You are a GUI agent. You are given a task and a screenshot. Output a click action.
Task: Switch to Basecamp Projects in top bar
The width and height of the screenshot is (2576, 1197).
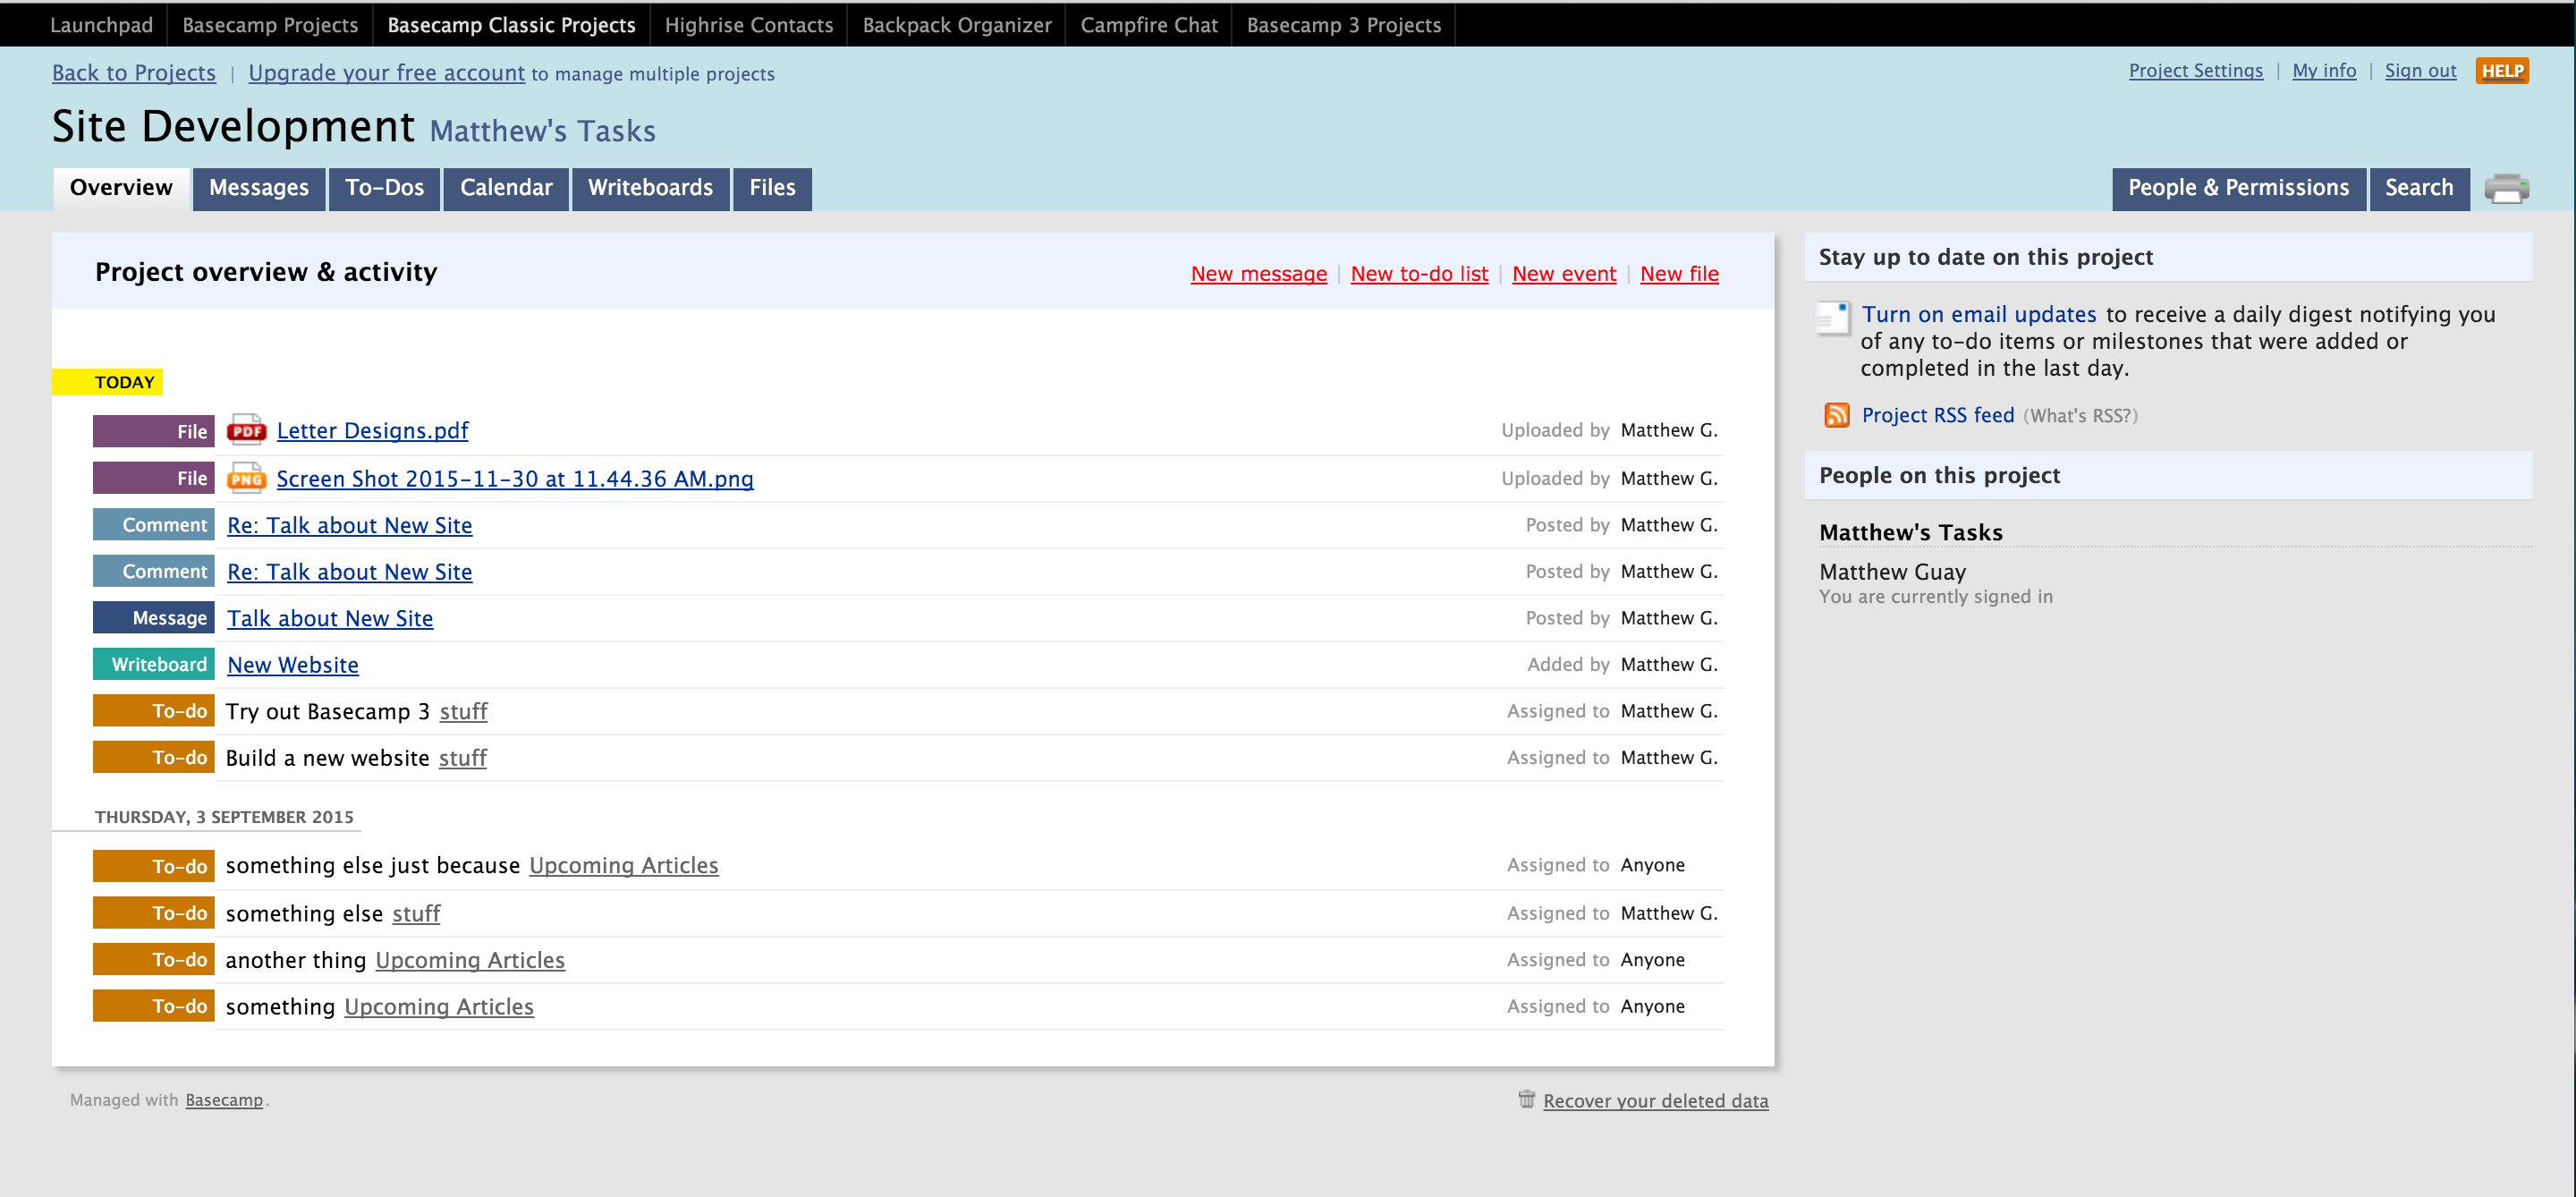(270, 24)
